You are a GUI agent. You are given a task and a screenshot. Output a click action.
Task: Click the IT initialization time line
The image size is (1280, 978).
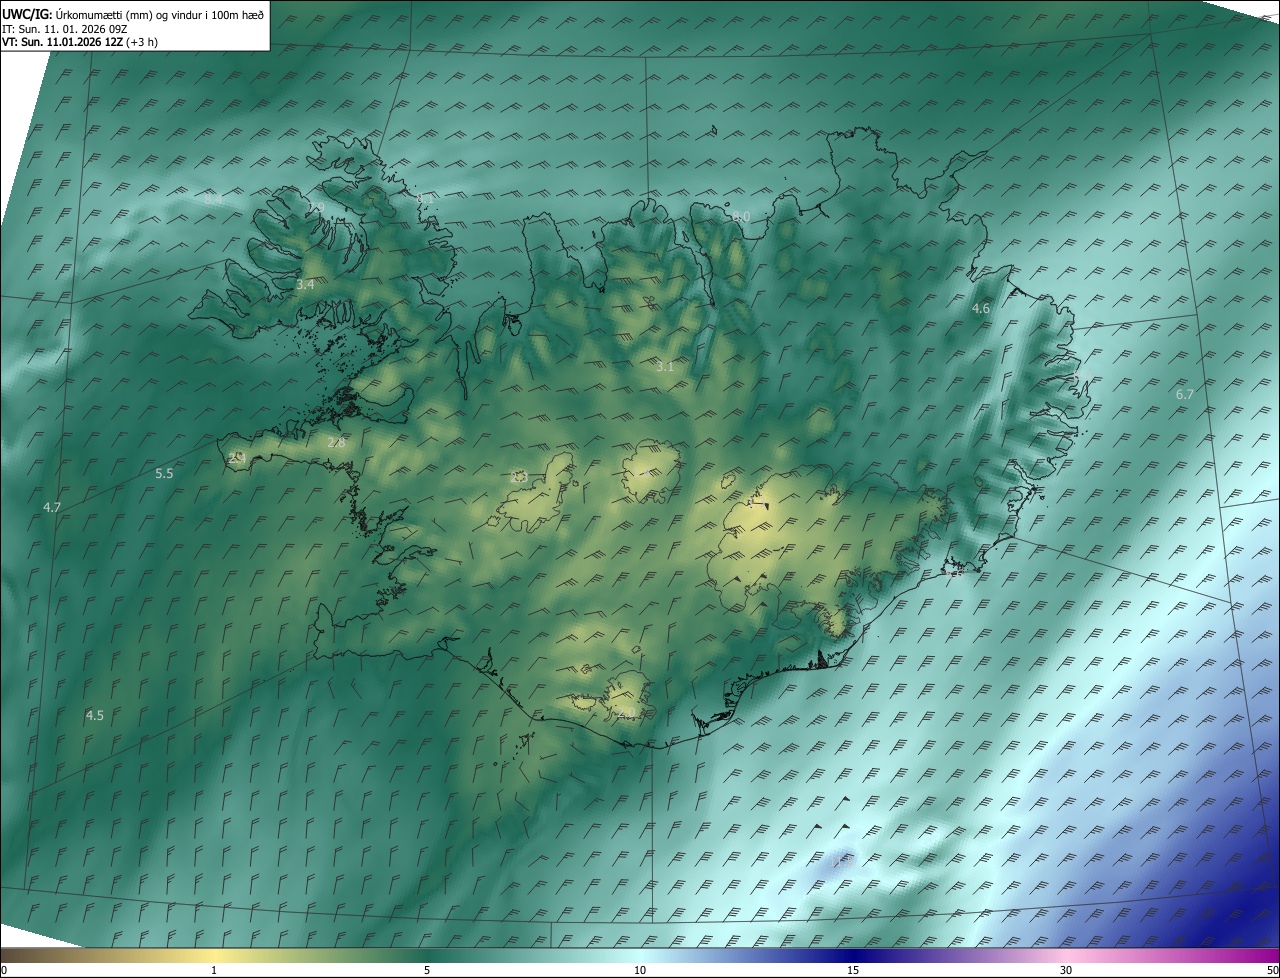click(65, 29)
